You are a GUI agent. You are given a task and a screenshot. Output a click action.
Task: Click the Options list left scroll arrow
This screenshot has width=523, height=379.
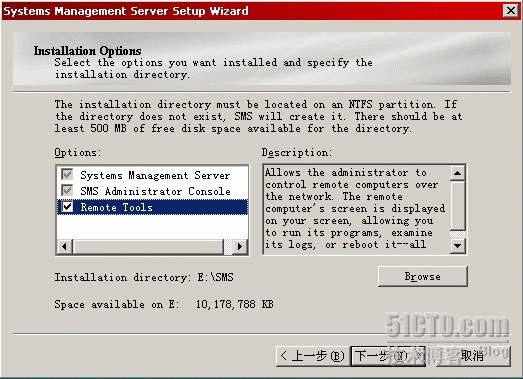pos(65,247)
